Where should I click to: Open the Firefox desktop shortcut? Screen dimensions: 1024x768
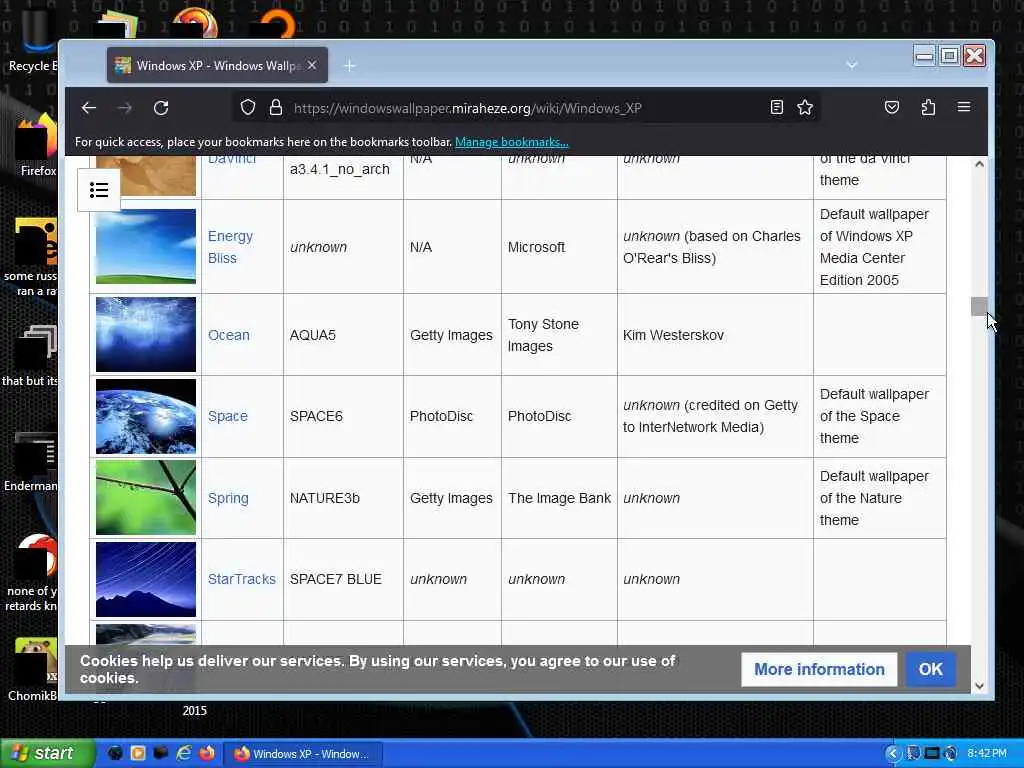35,146
